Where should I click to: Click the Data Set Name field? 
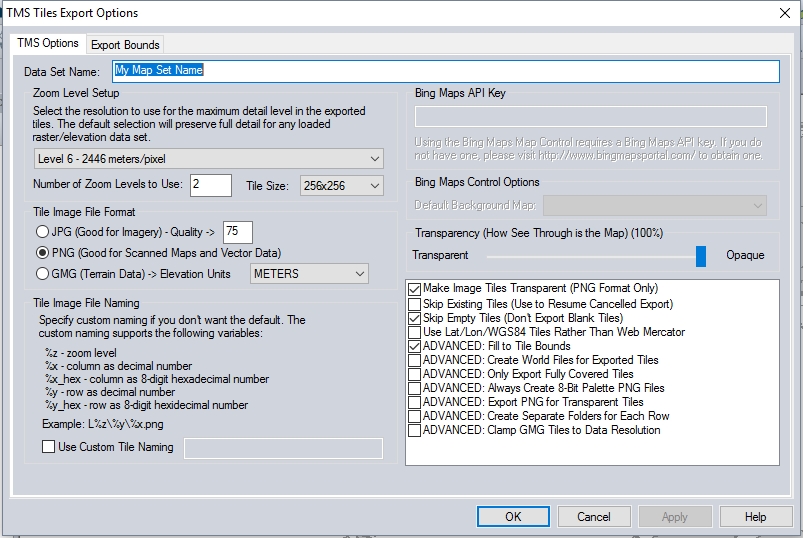pyautogui.click(x=445, y=71)
